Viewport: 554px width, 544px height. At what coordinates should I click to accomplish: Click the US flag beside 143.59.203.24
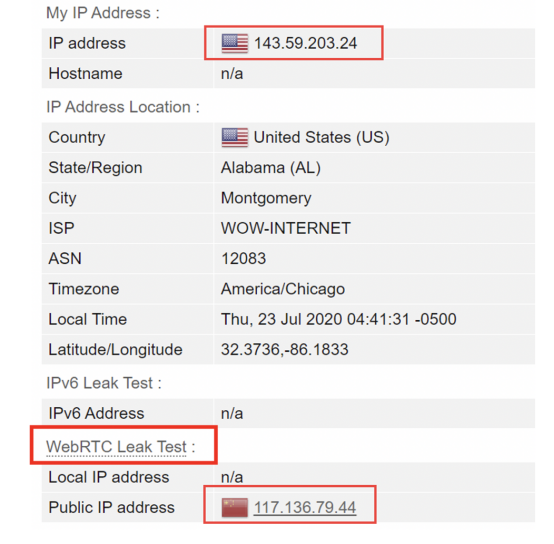(x=235, y=43)
